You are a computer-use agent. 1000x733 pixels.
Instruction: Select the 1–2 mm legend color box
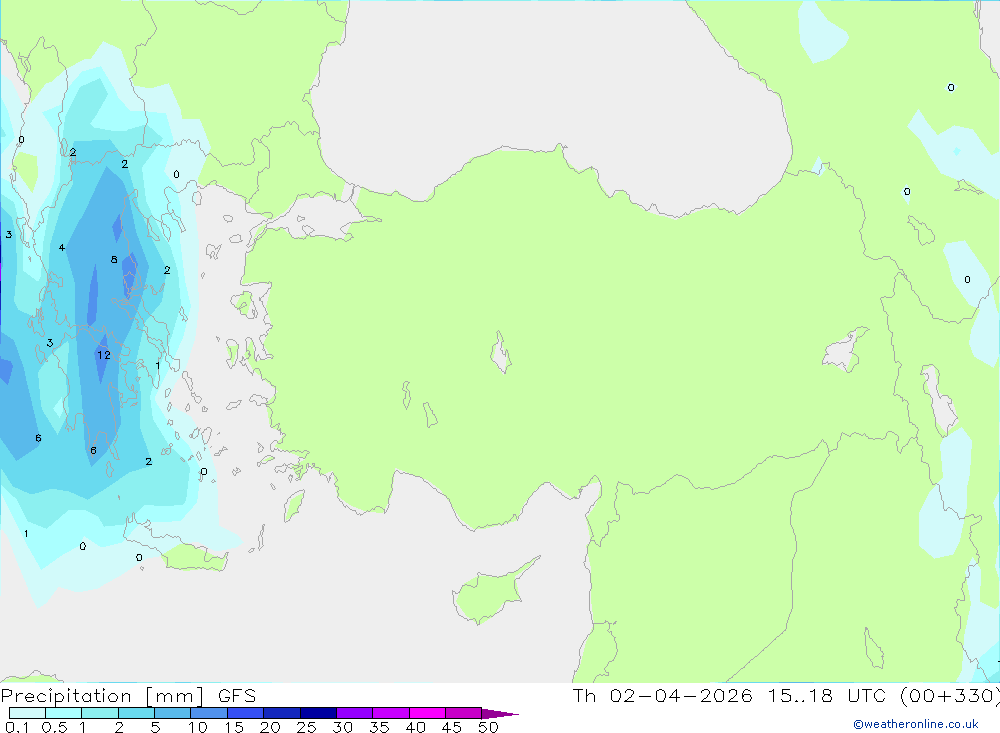99,713
